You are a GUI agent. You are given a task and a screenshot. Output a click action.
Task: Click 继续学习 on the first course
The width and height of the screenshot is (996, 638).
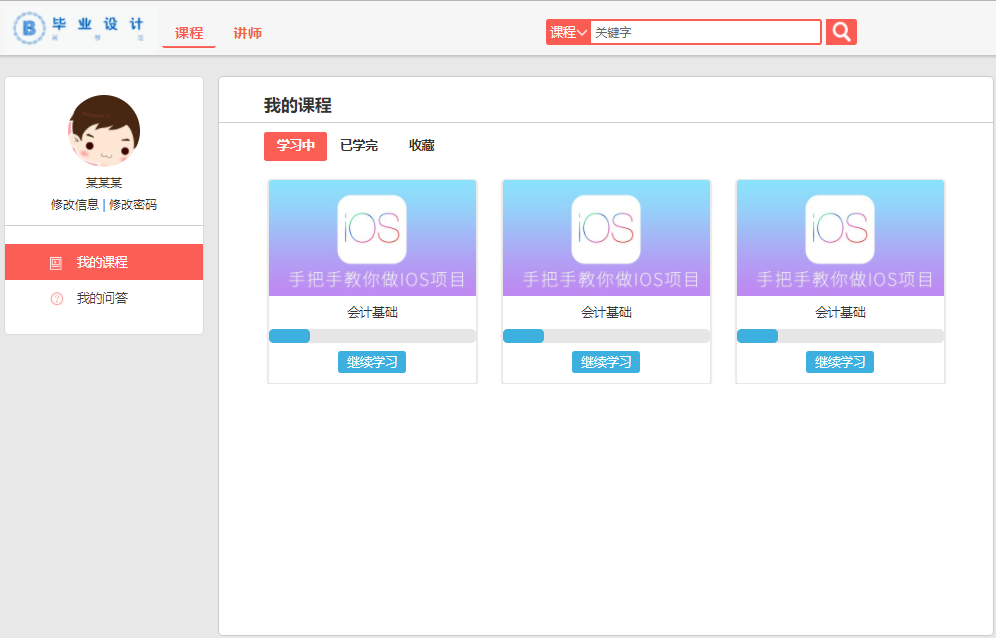[x=372, y=362]
